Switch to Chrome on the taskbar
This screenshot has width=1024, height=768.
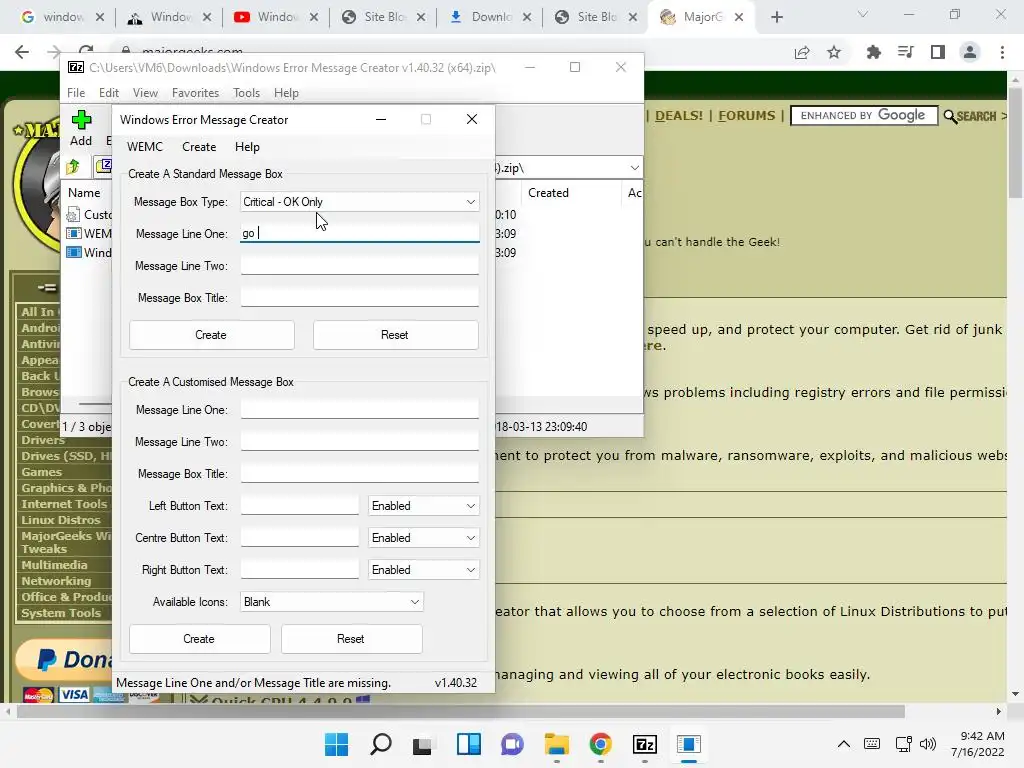point(600,744)
